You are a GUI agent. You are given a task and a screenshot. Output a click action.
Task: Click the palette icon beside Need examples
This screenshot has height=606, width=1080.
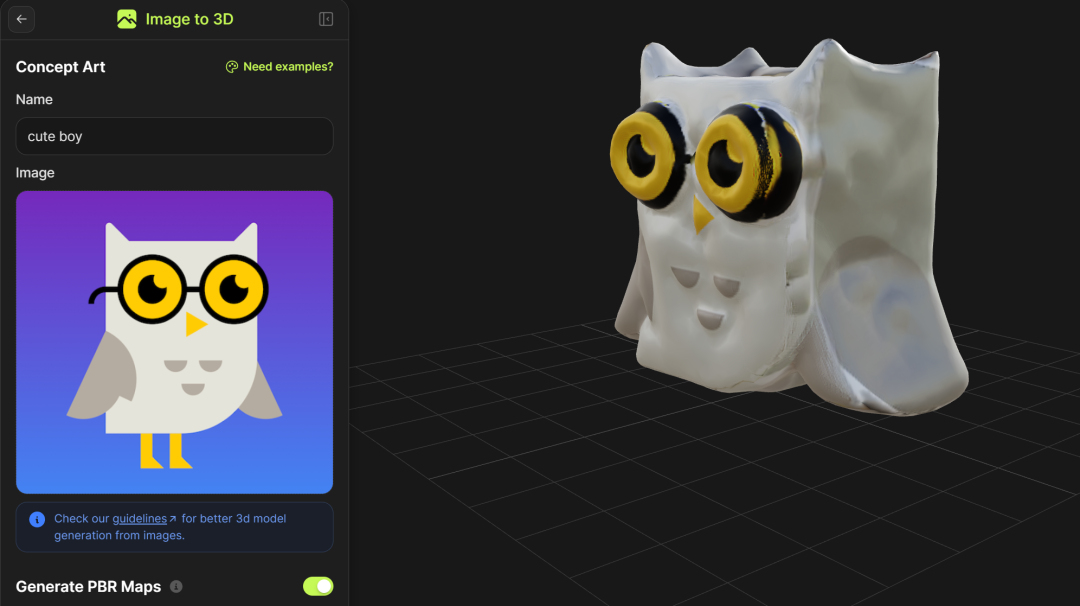point(232,67)
